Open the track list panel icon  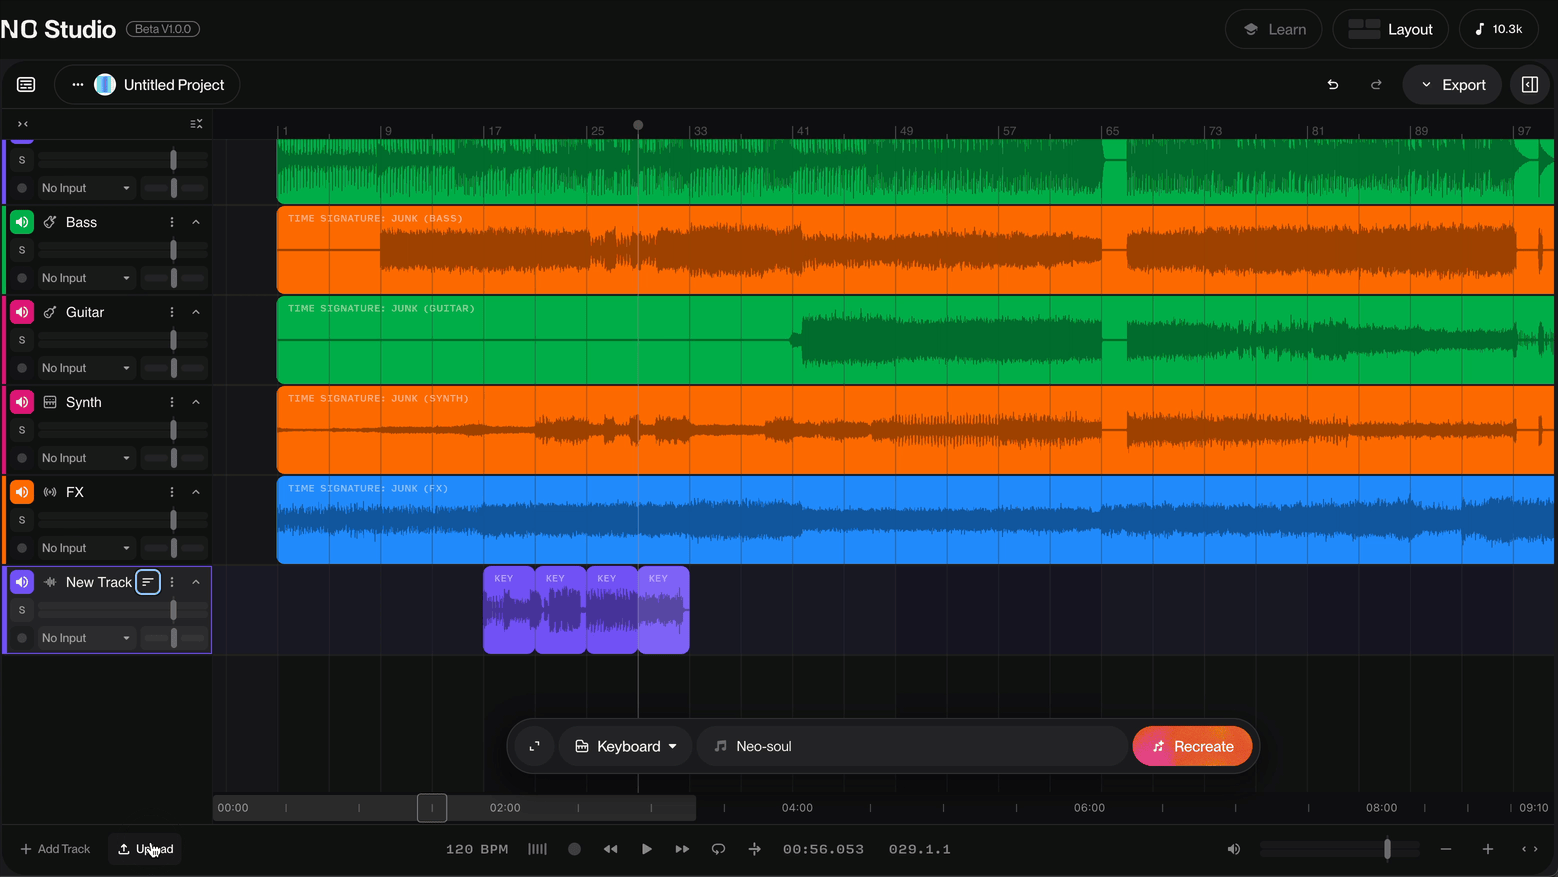pos(26,85)
